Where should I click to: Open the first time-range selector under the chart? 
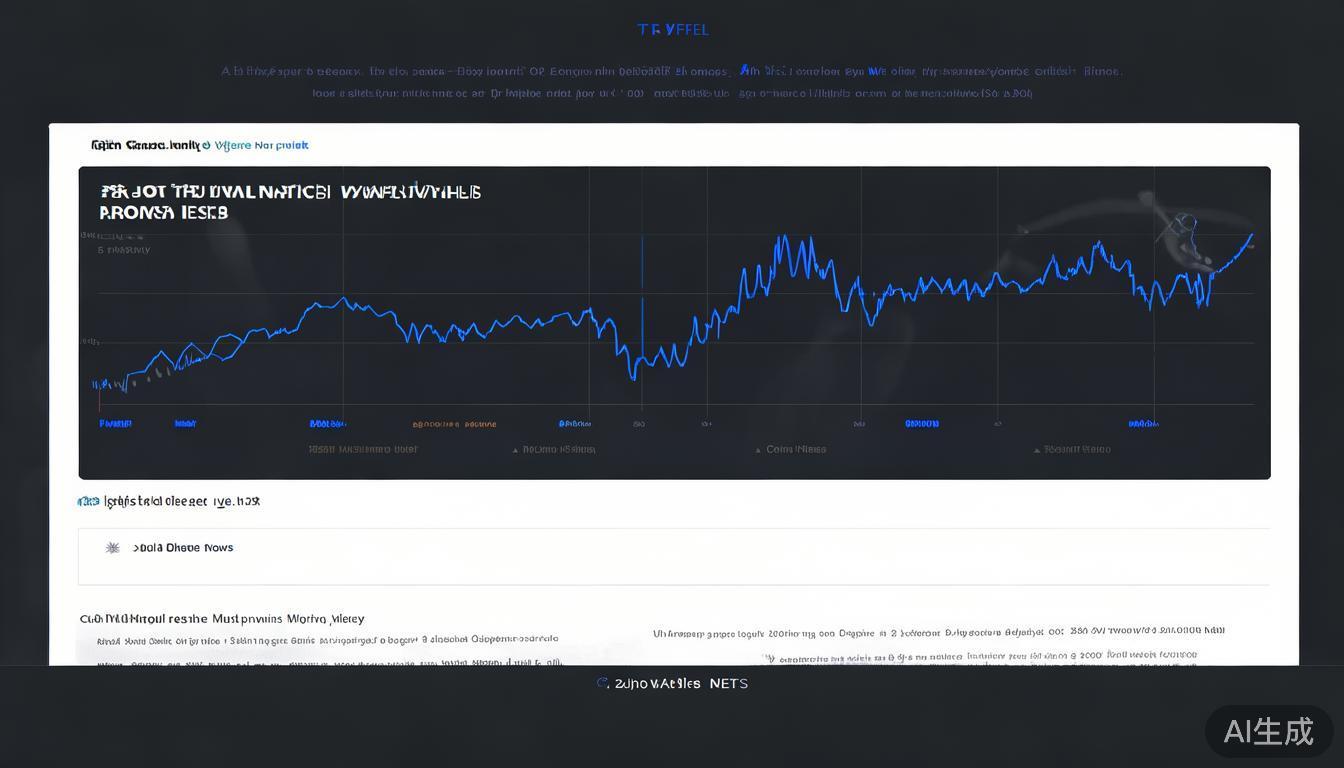113,423
